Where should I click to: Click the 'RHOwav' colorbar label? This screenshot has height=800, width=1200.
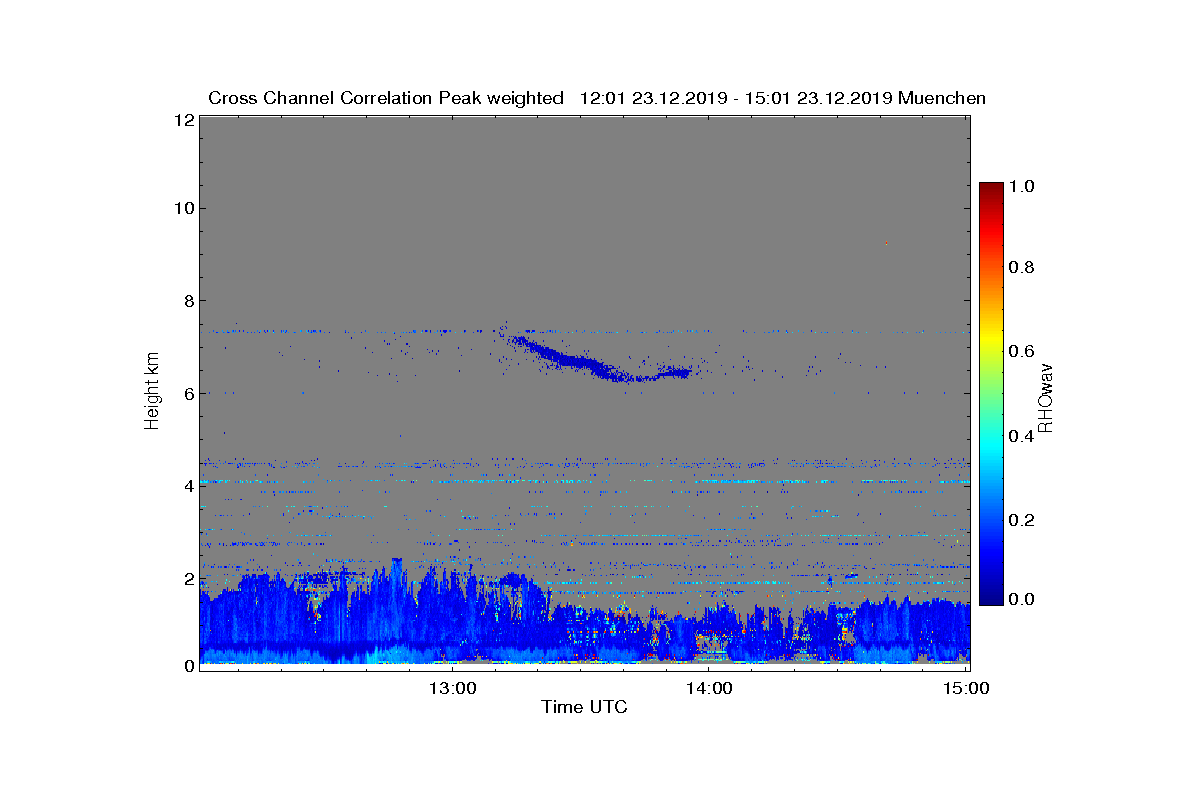pyautogui.click(x=1046, y=397)
